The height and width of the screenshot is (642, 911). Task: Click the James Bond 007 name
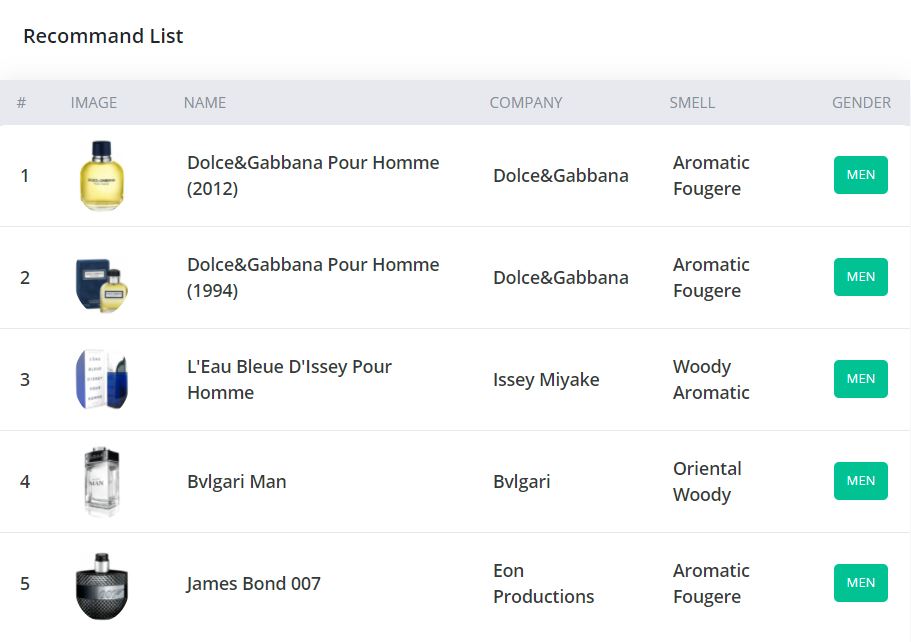[x=254, y=584]
